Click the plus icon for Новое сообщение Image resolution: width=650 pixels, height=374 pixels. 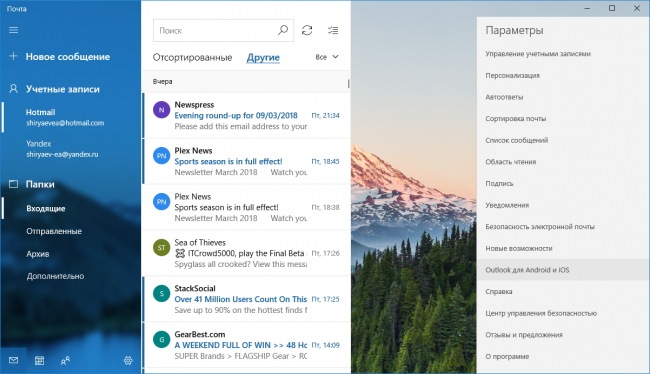coord(13,56)
